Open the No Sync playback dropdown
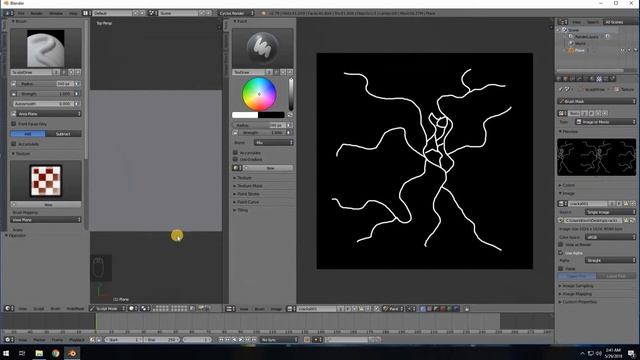Screen dimensions: 640x360 click(279, 340)
